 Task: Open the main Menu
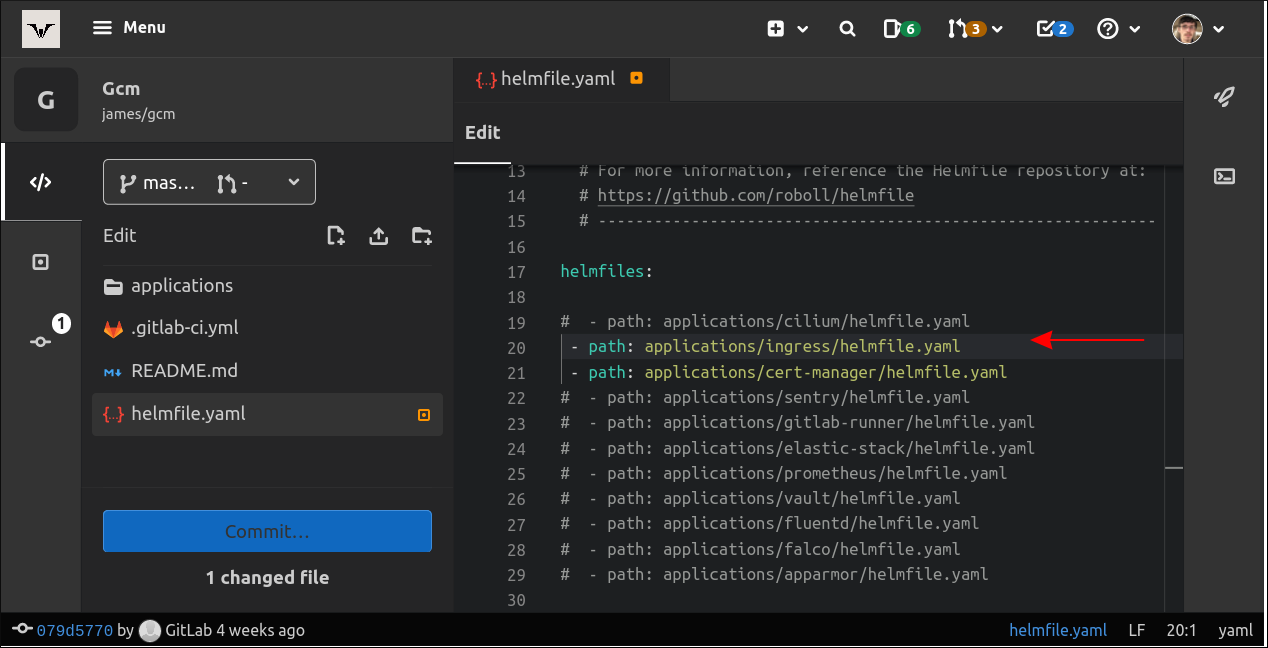(x=129, y=28)
